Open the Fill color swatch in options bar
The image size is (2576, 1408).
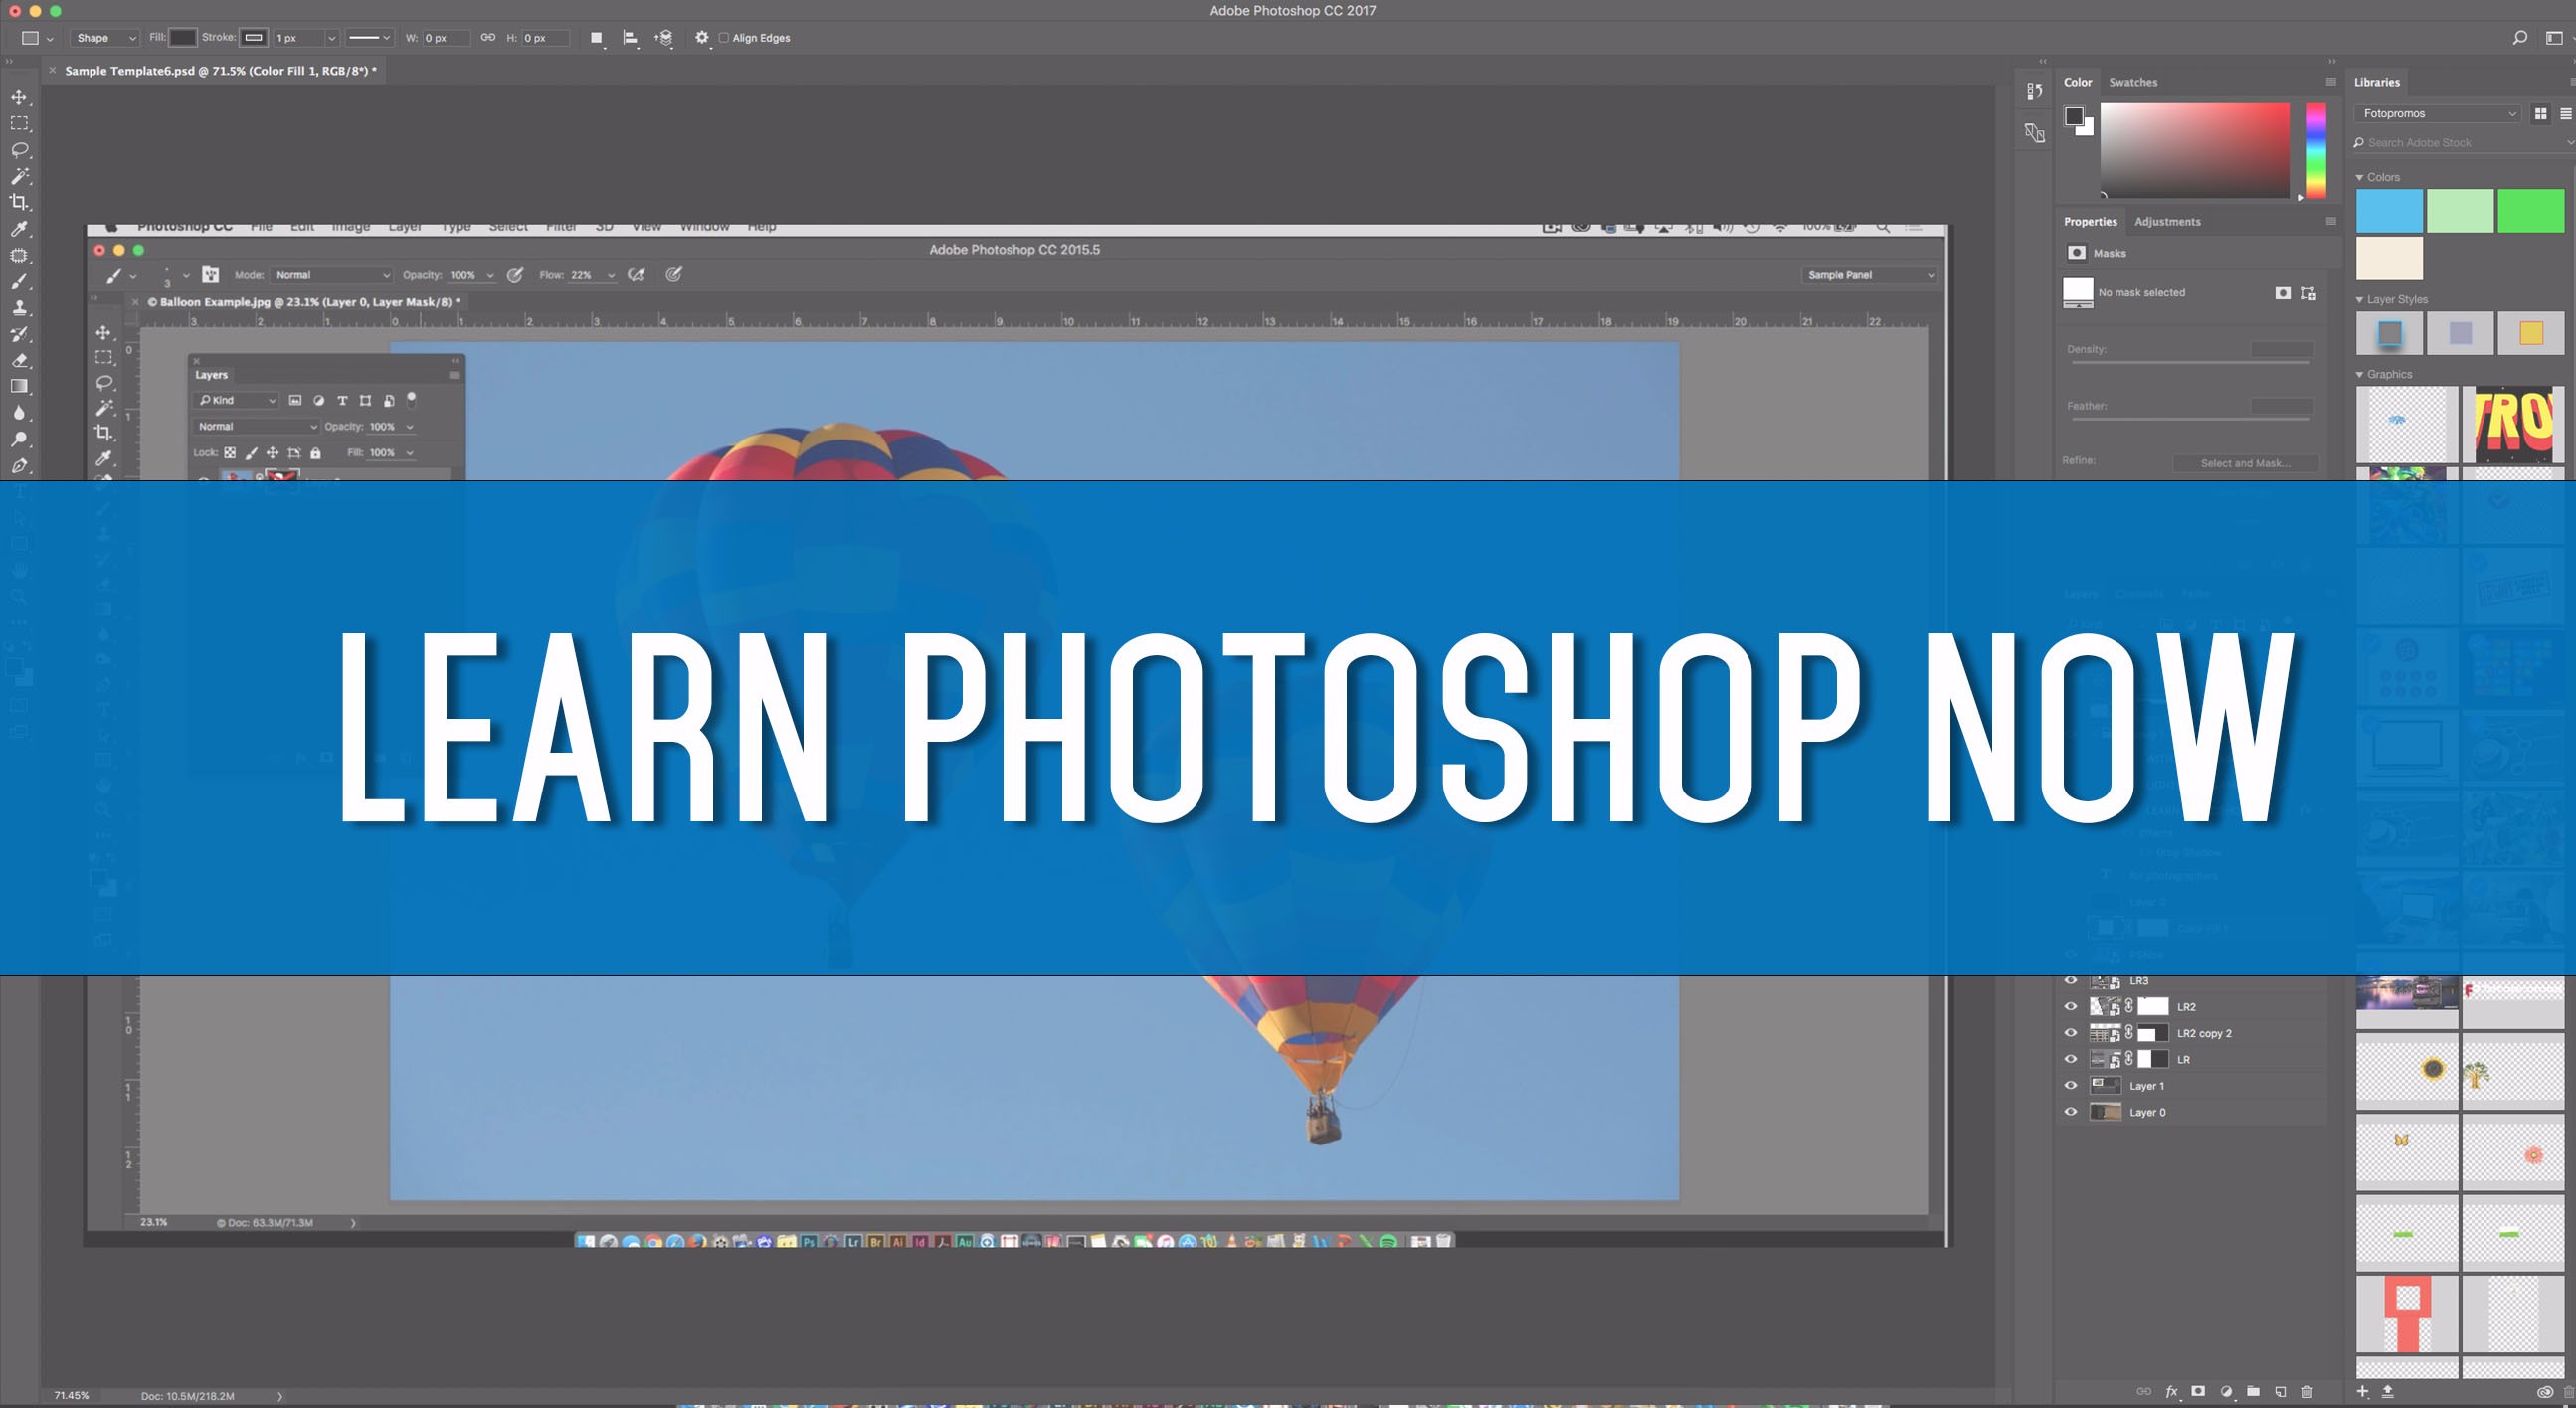[182, 38]
